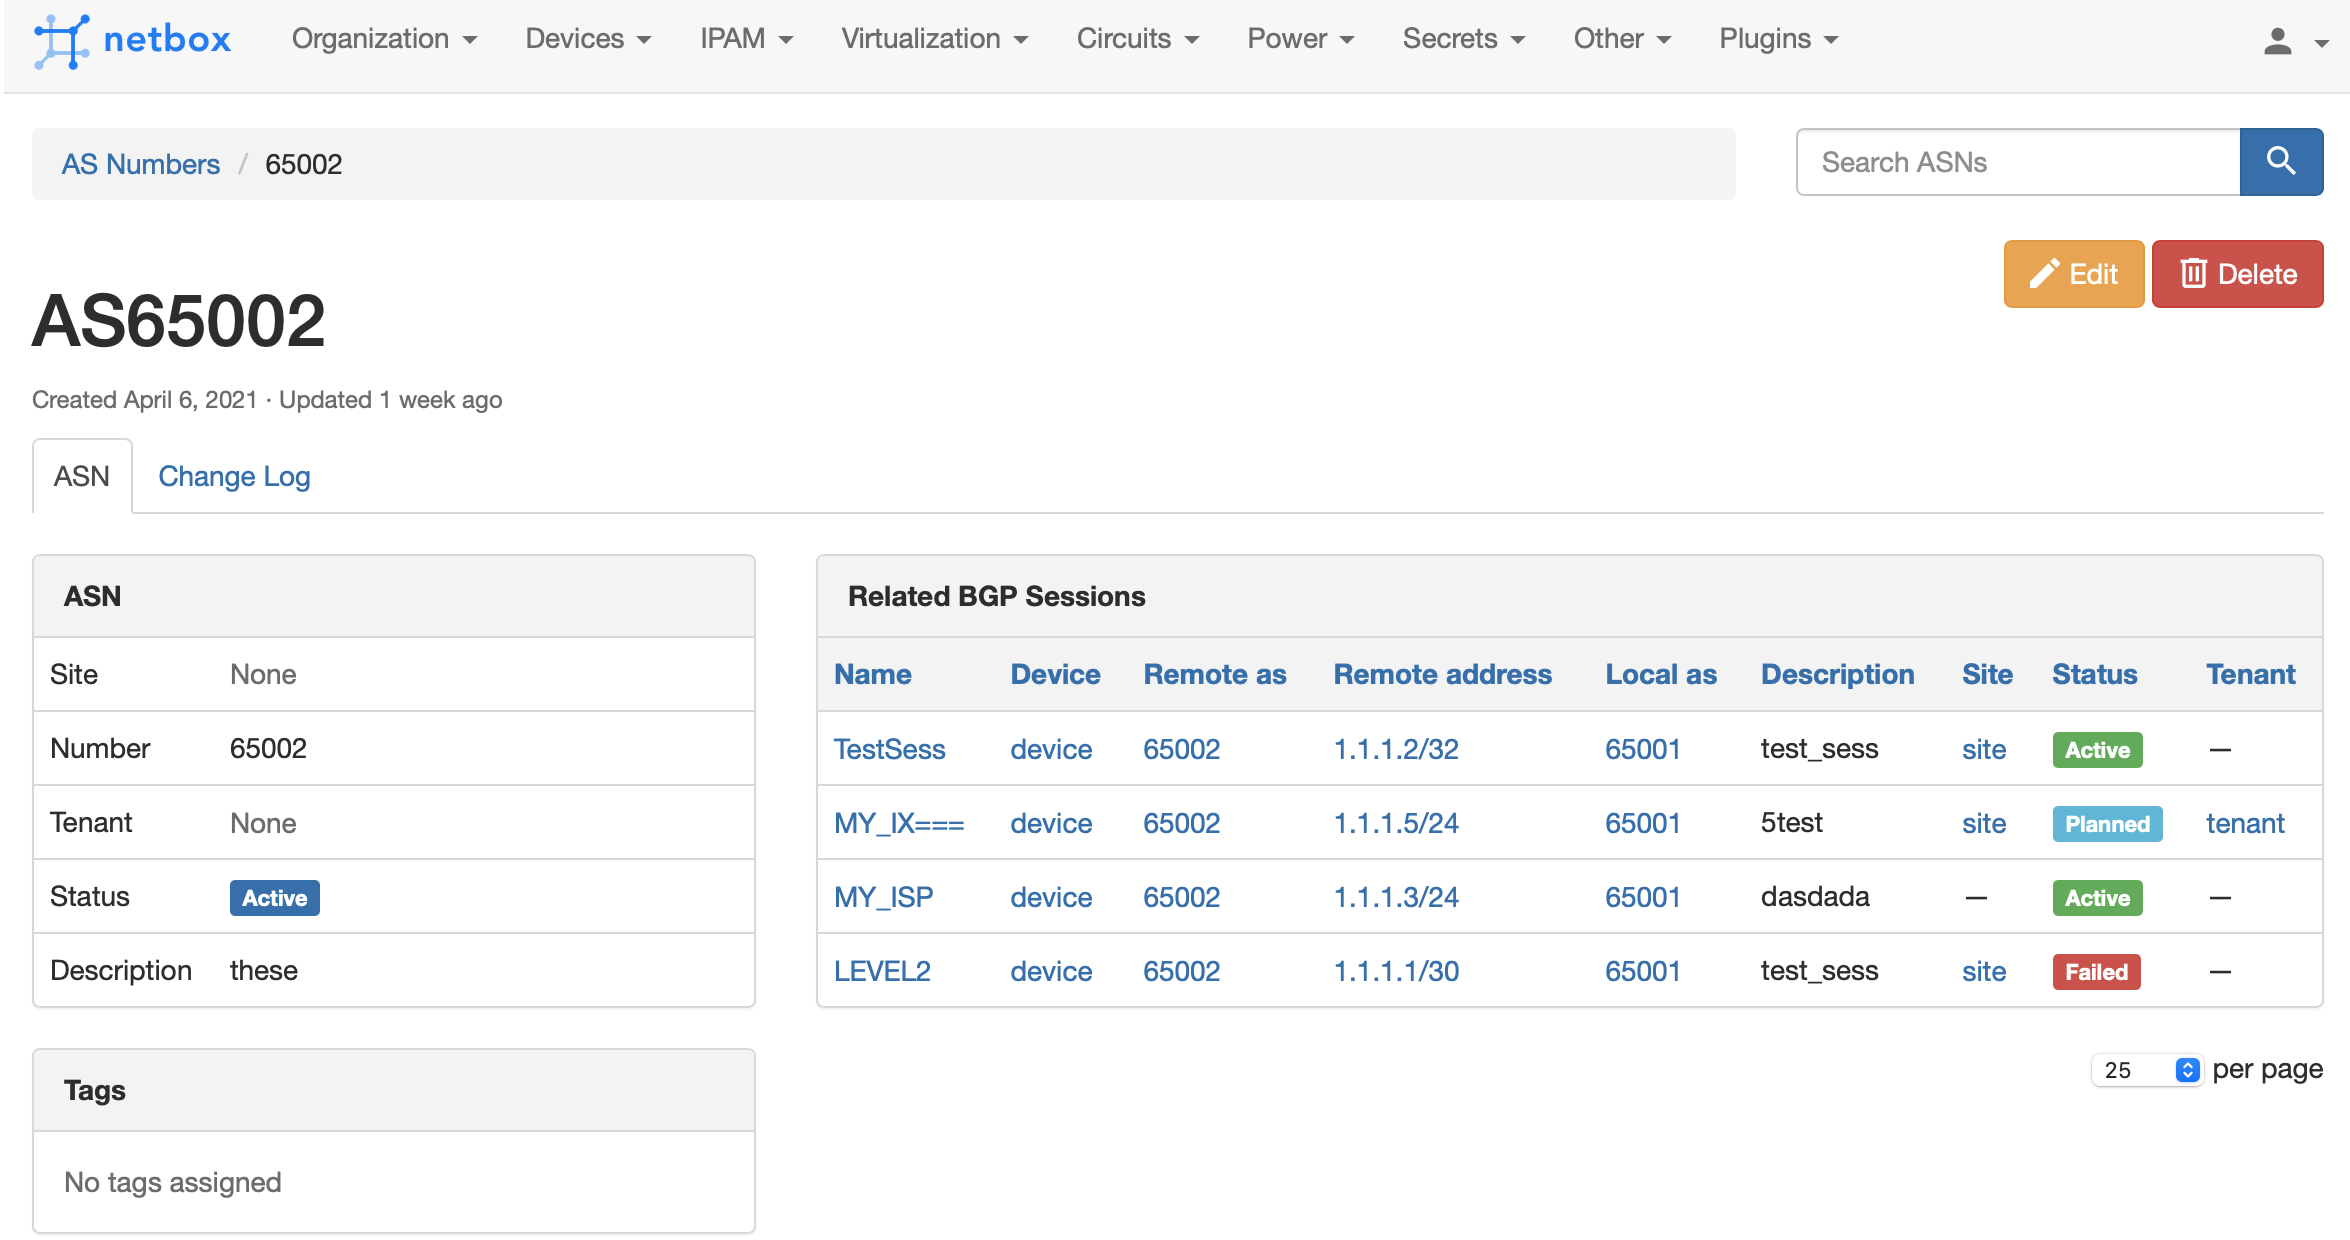
Task: Select the ASN tab
Action: pyautogui.click(x=82, y=476)
